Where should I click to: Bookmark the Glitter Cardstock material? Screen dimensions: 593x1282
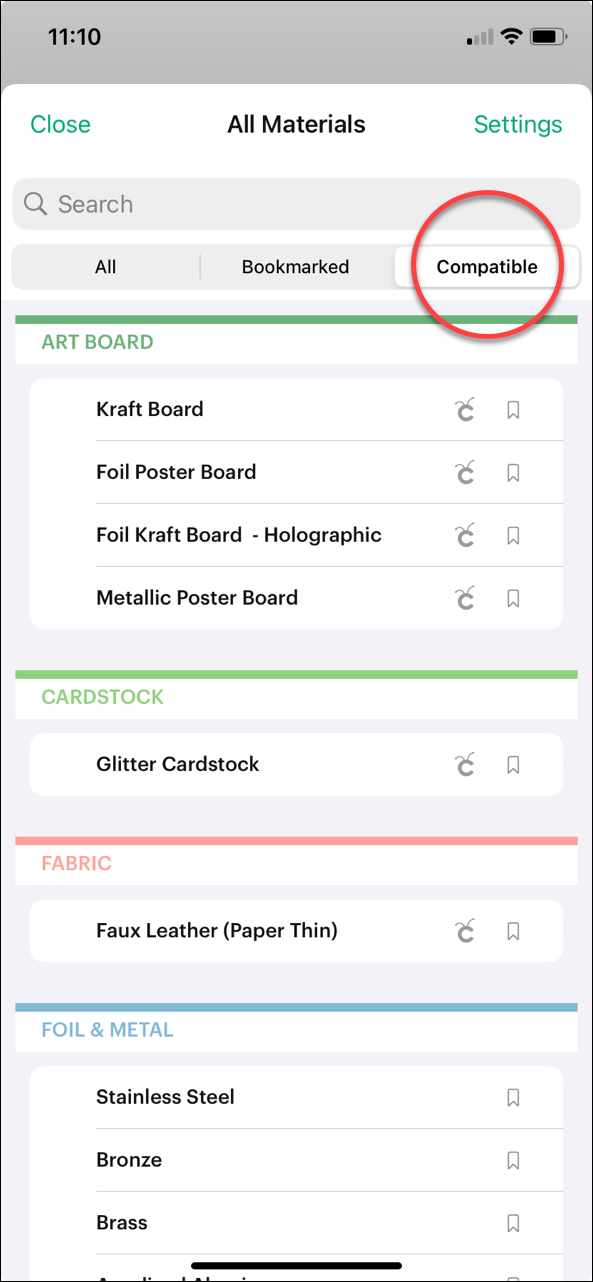tap(513, 764)
